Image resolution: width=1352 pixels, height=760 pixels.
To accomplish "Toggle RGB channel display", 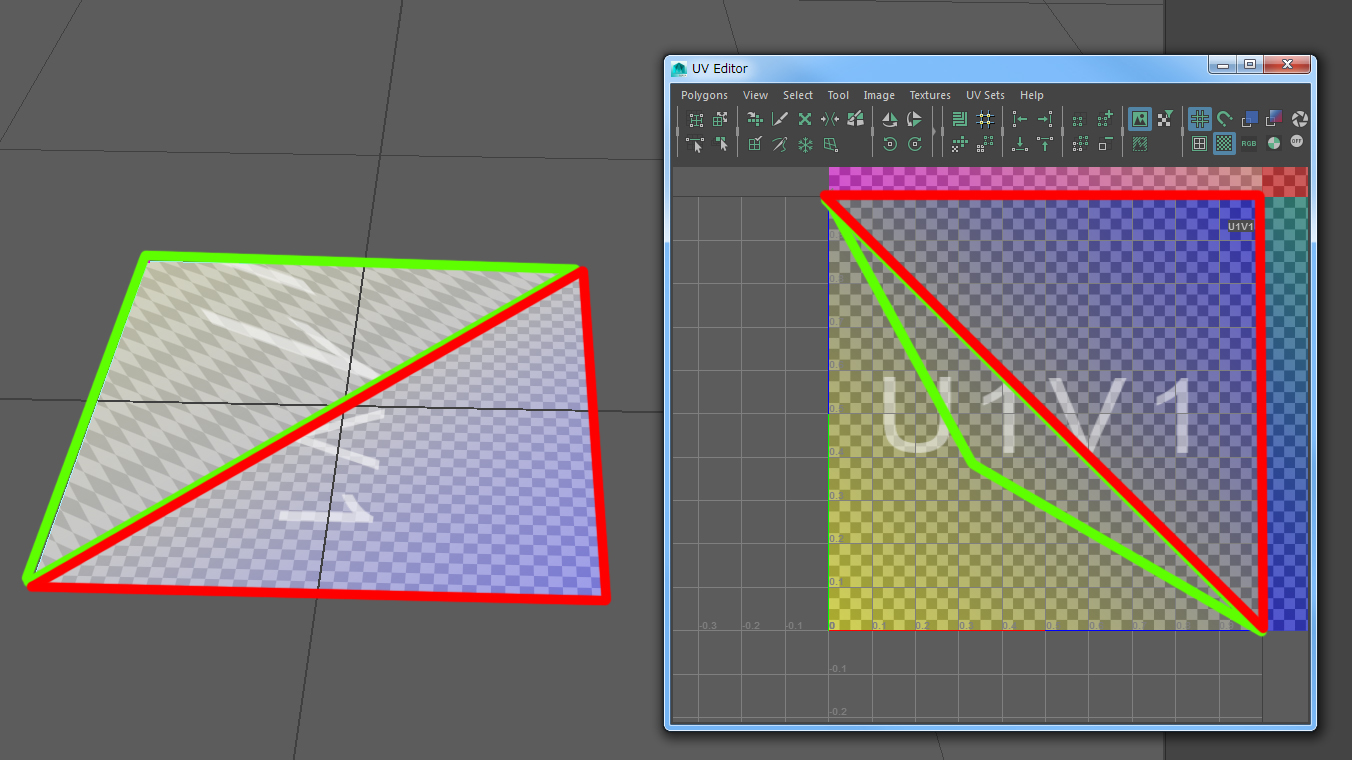I will 1249,144.
